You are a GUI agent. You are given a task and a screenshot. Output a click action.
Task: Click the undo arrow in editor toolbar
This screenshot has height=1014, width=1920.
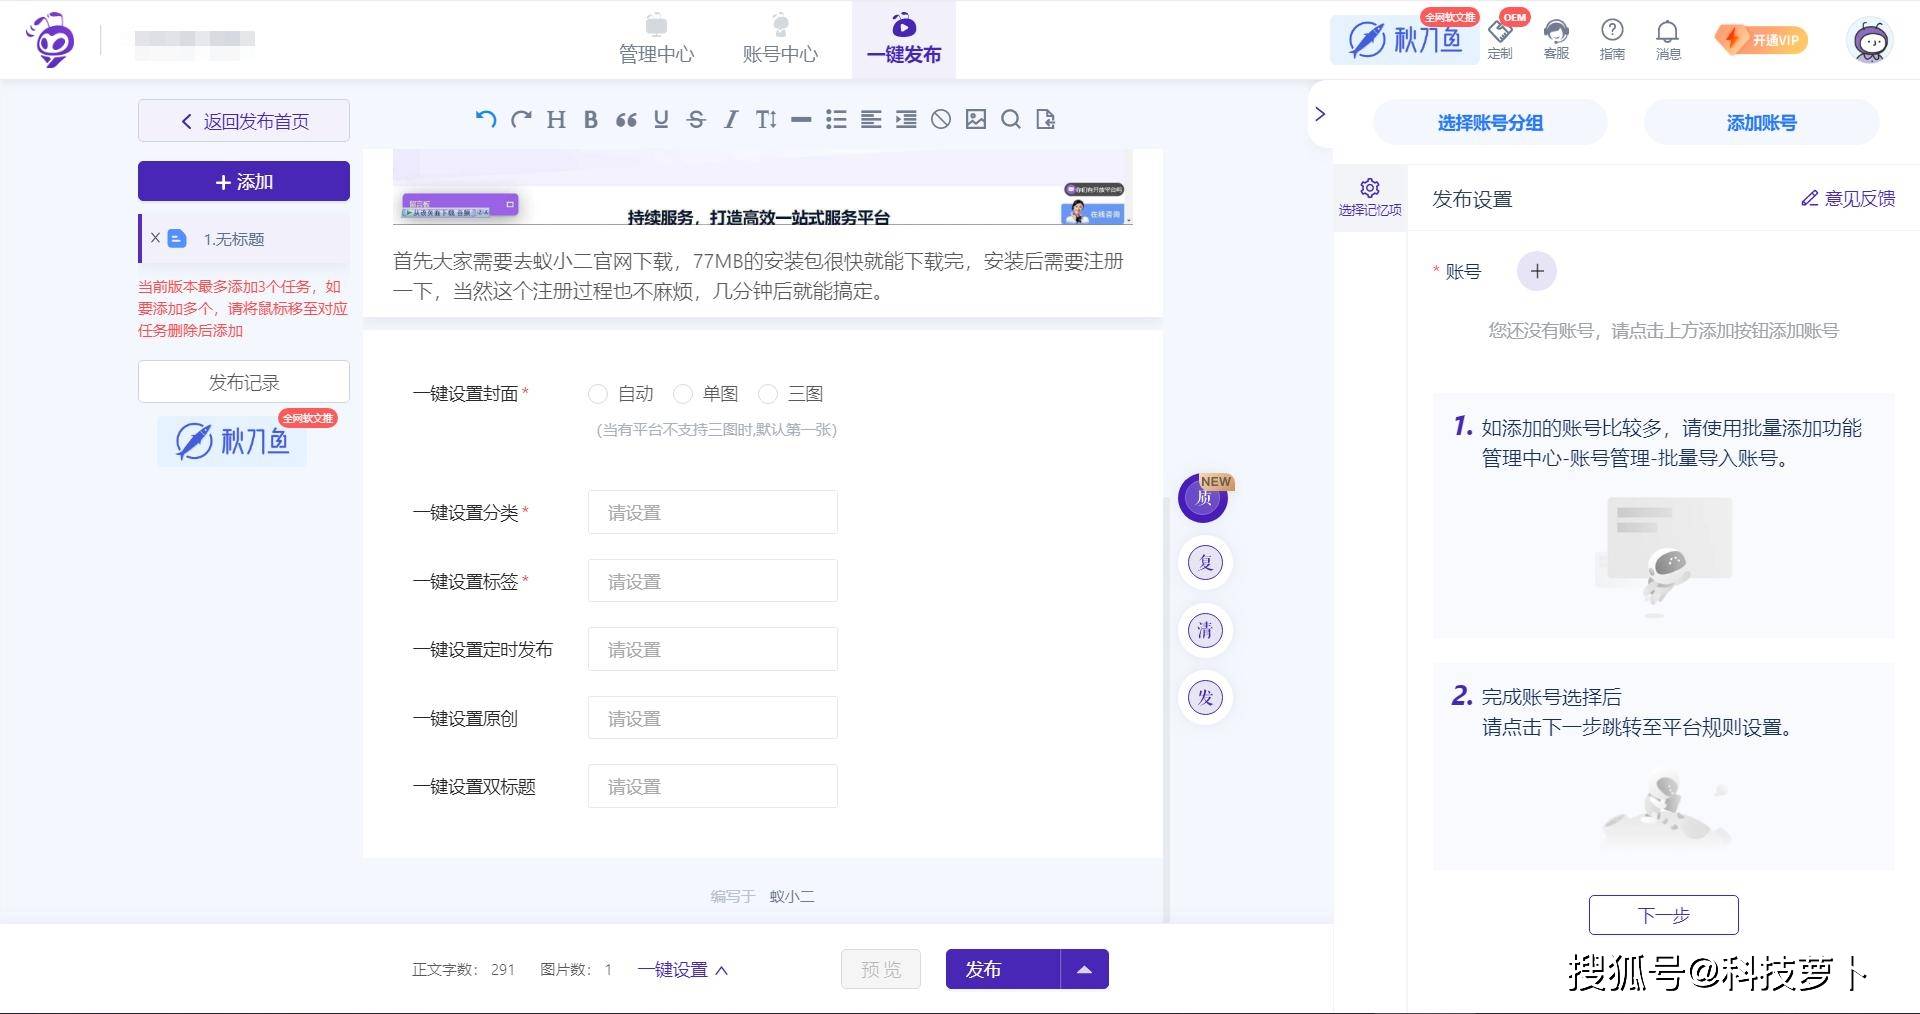click(486, 120)
